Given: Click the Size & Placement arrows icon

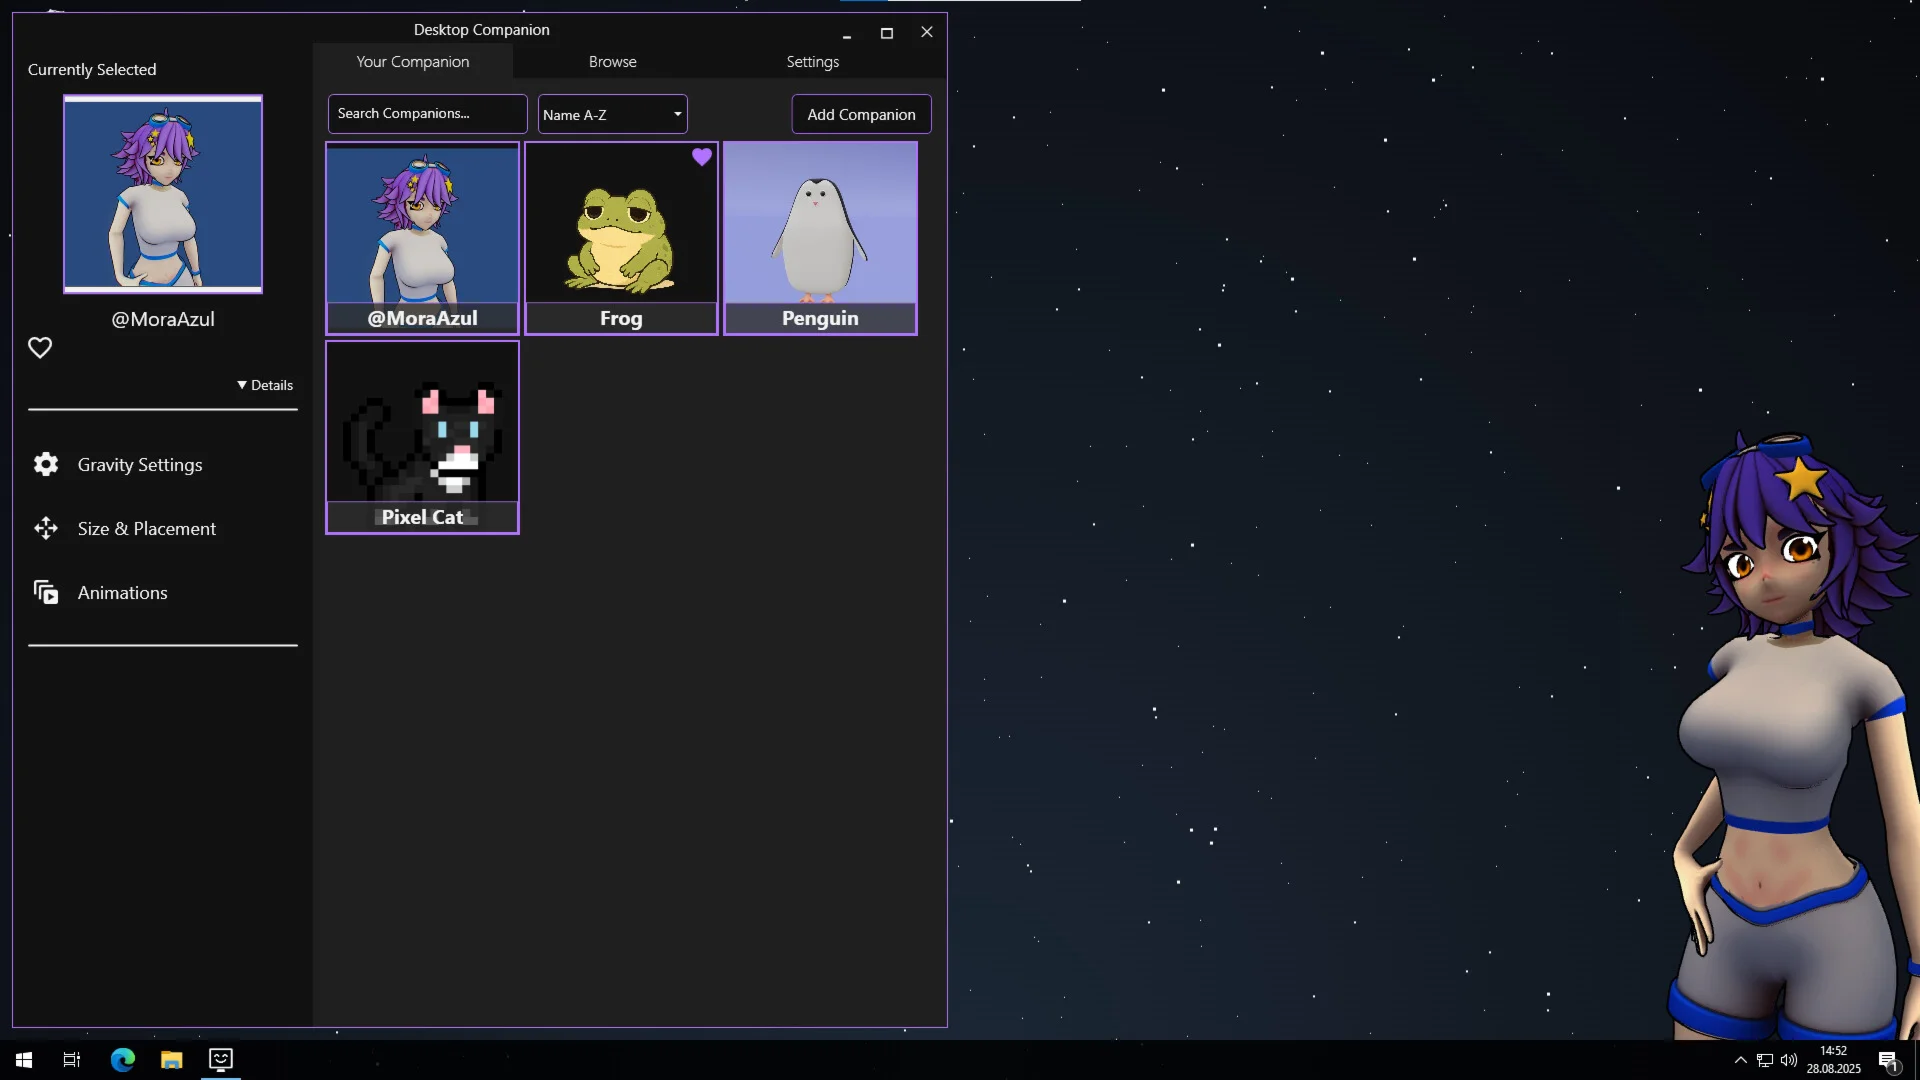Looking at the screenshot, I should coord(46,528).
